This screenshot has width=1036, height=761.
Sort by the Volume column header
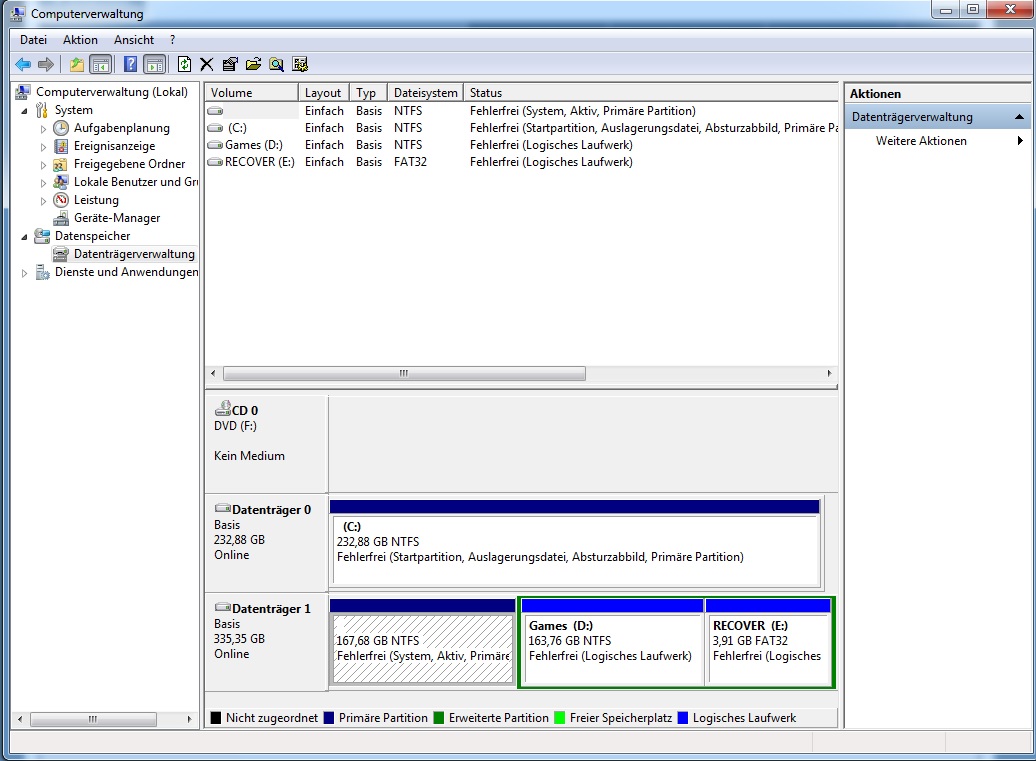(x=252, y=92)
